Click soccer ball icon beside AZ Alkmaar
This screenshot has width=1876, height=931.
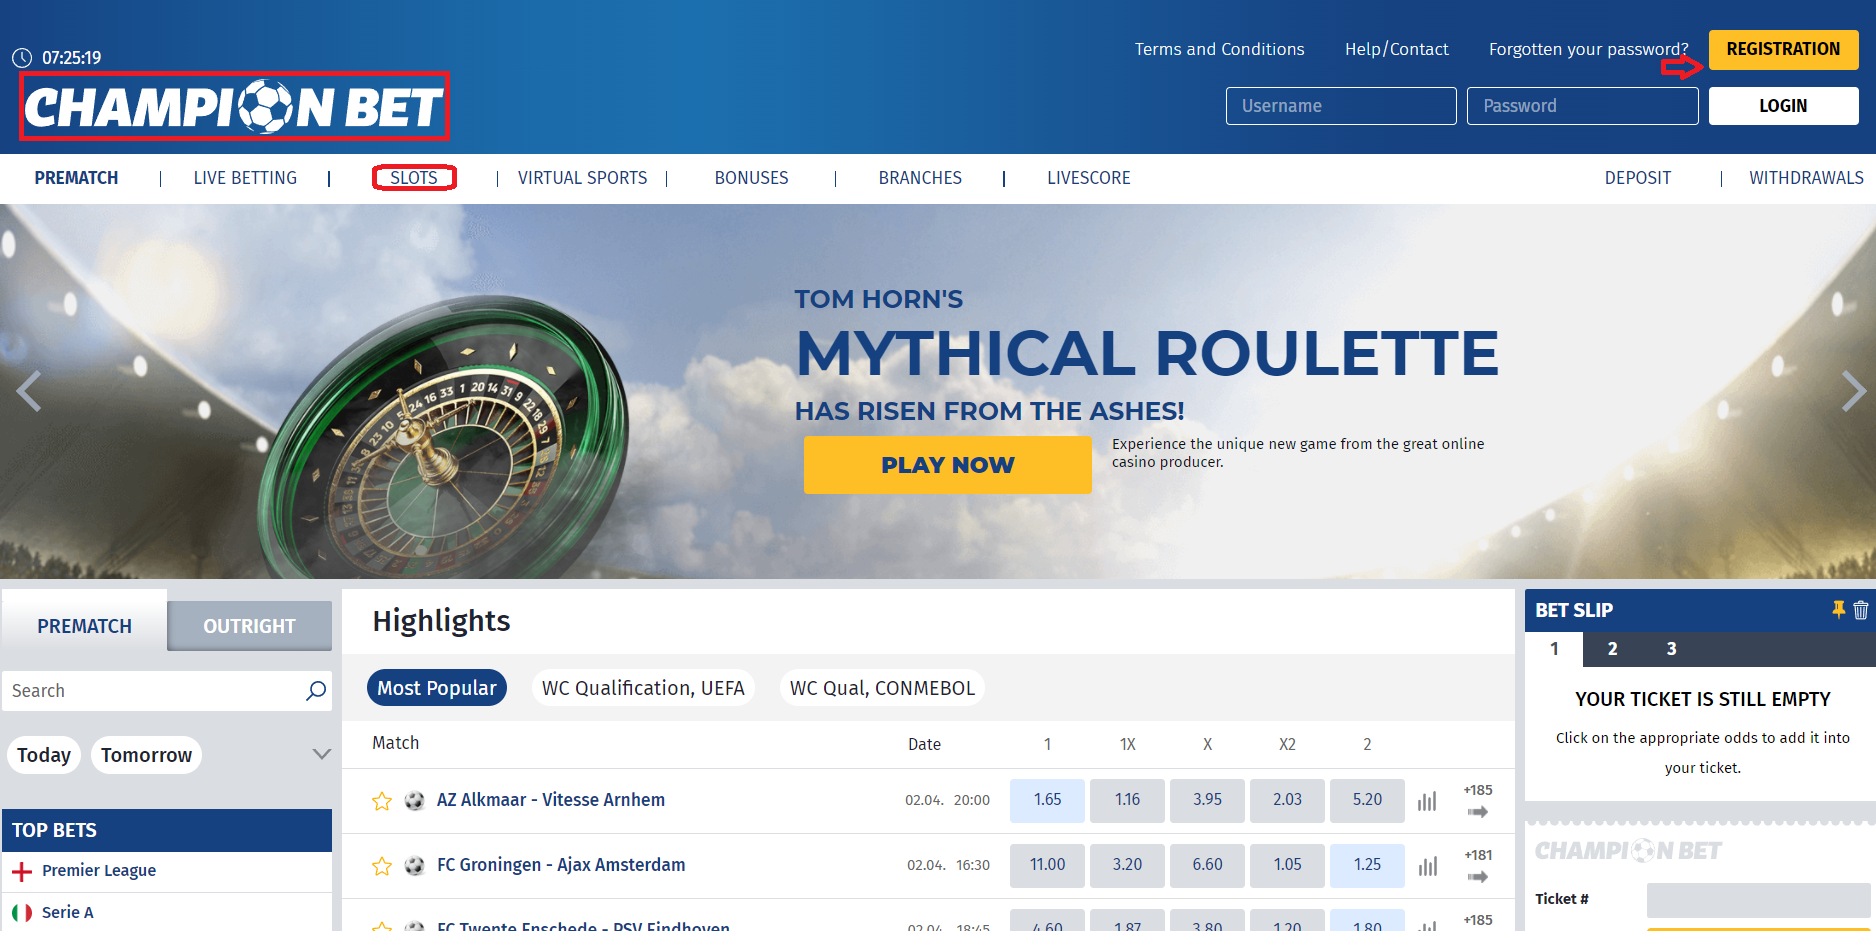414,800
